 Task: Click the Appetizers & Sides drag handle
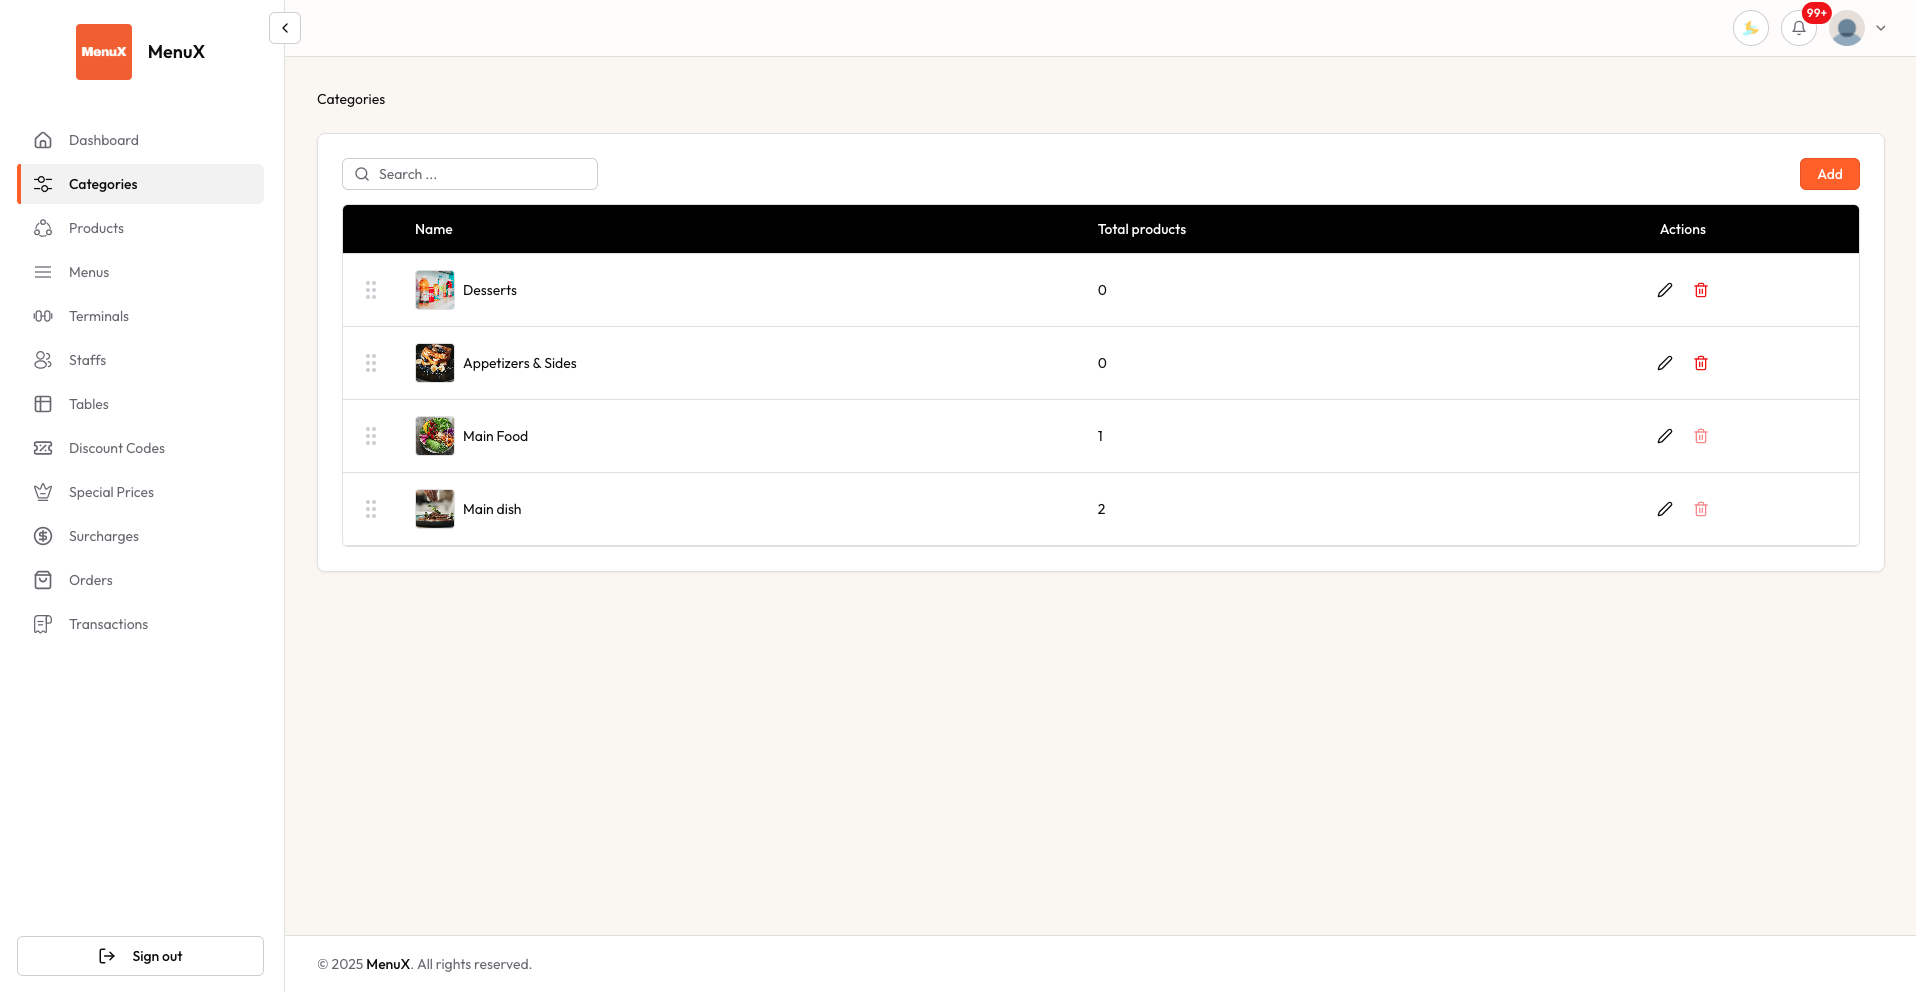371,363
